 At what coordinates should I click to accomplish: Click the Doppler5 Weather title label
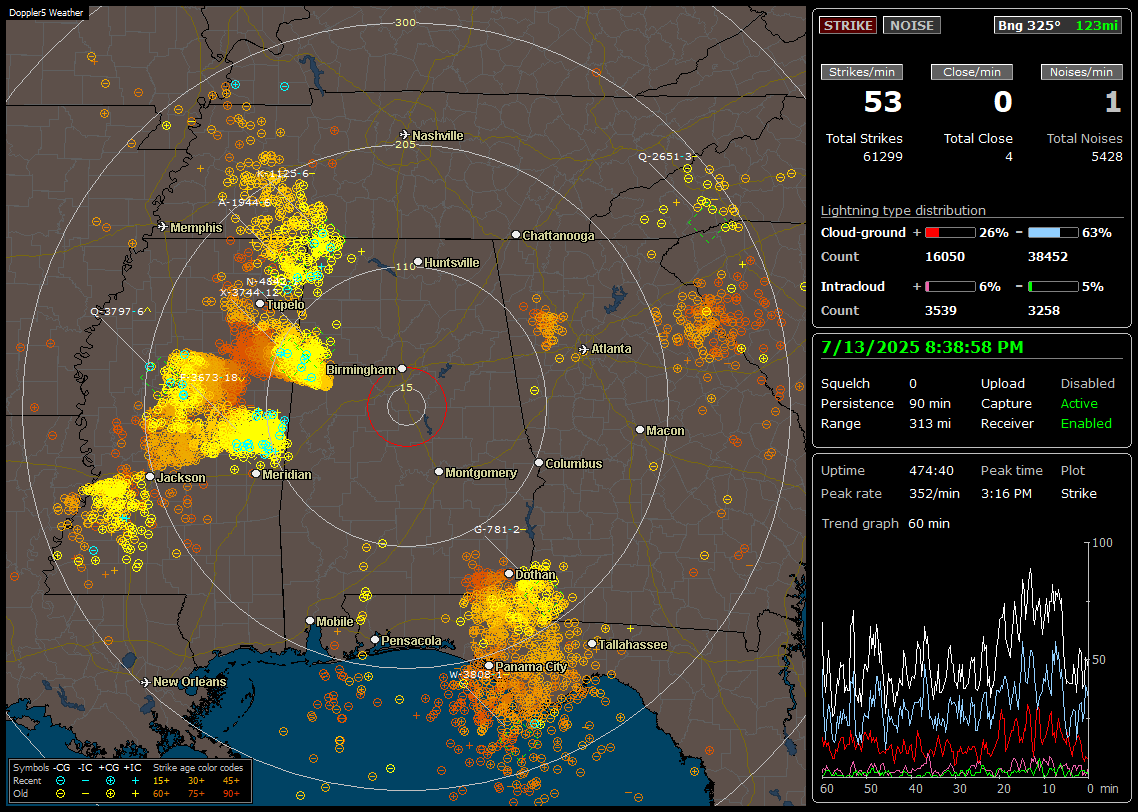coord(46,12)
